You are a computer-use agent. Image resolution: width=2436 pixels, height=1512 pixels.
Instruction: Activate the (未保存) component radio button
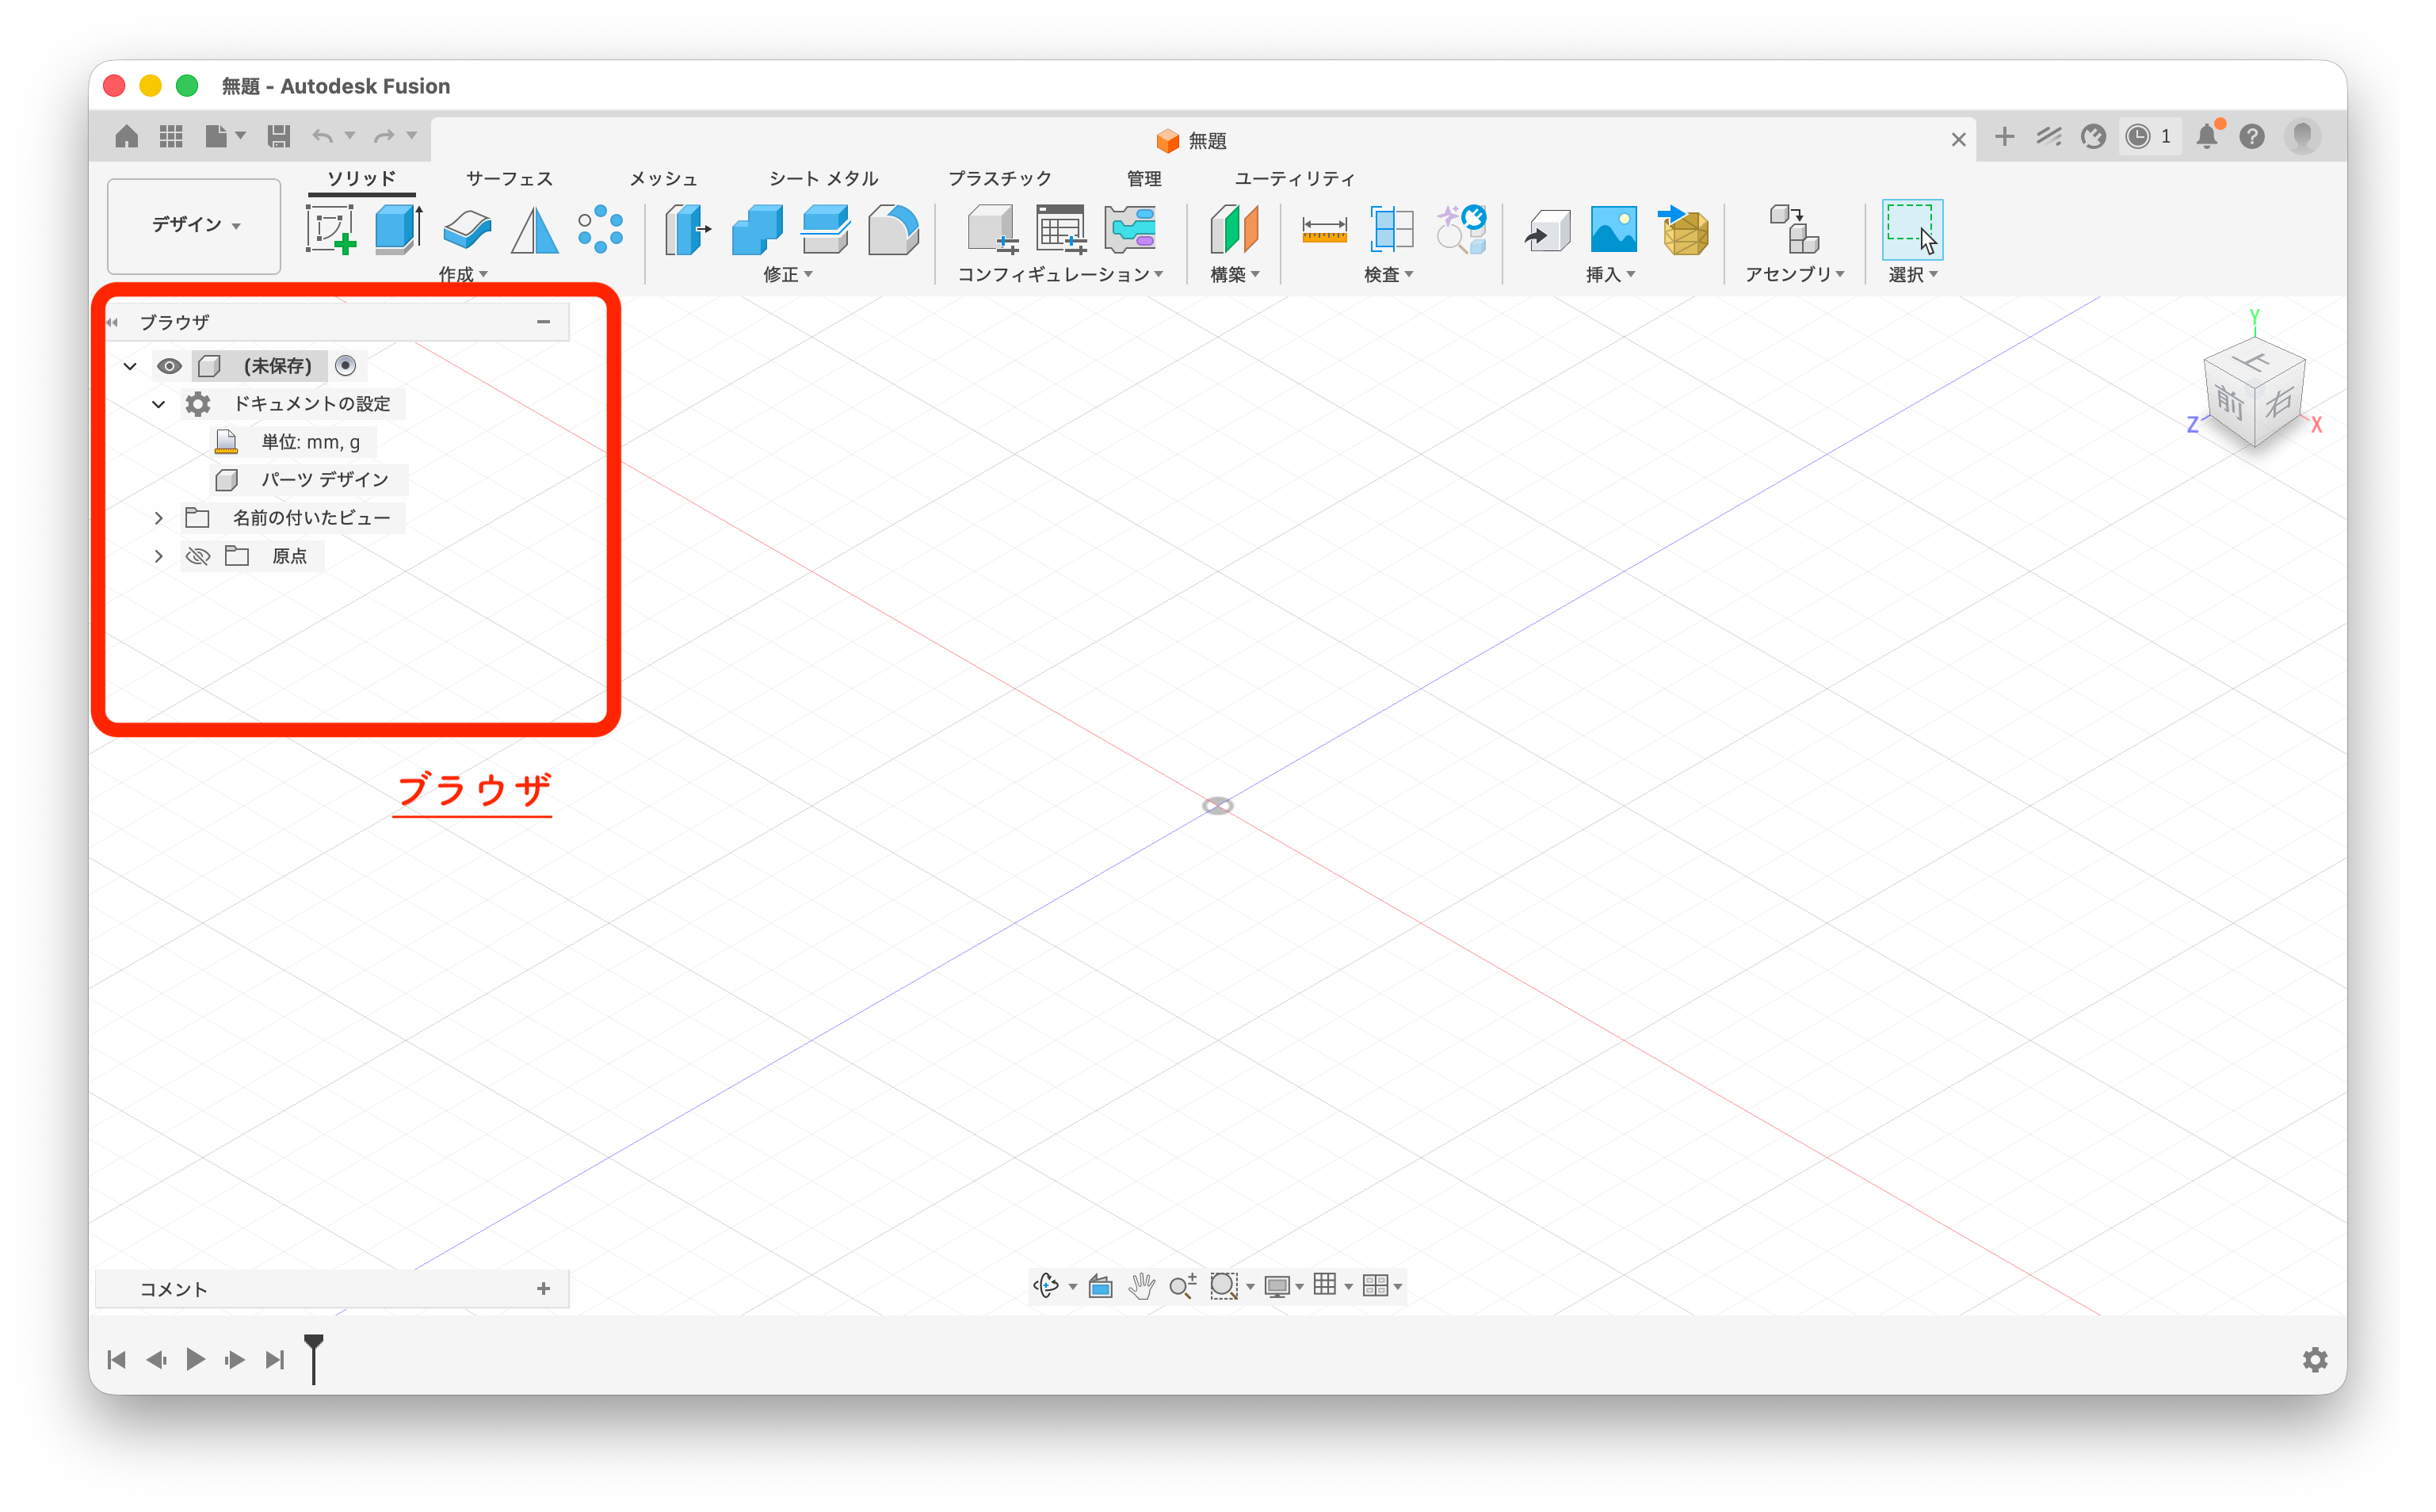click(345, 366)
